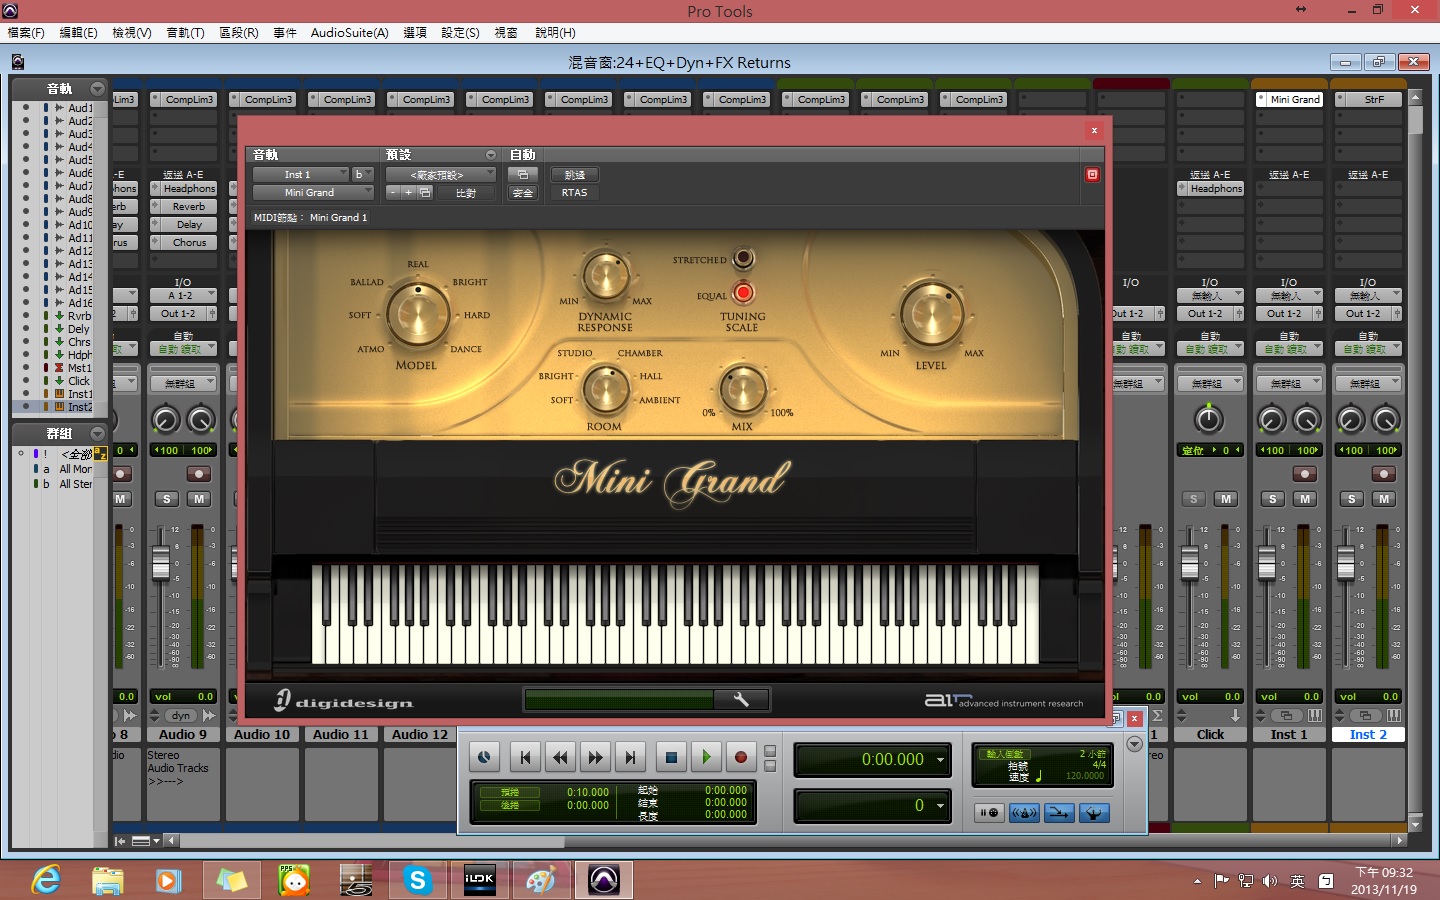Open Inst 2 automation mode dropdown
The width and height of the screenshot is (1440, 900).
1368,349
